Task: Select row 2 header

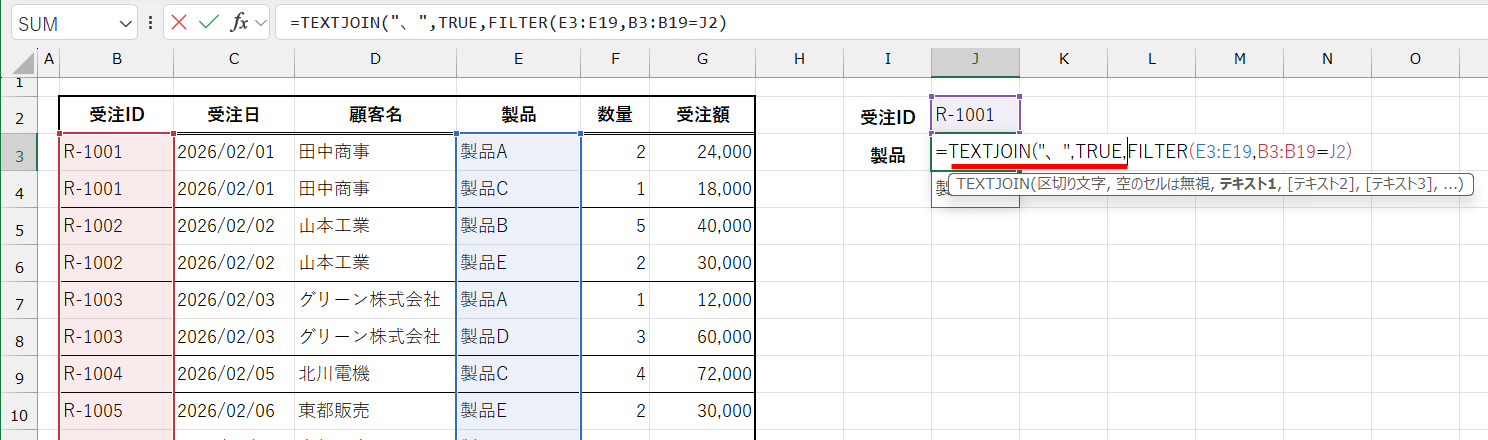Action: pyautogui.click(x=19, y=115)
